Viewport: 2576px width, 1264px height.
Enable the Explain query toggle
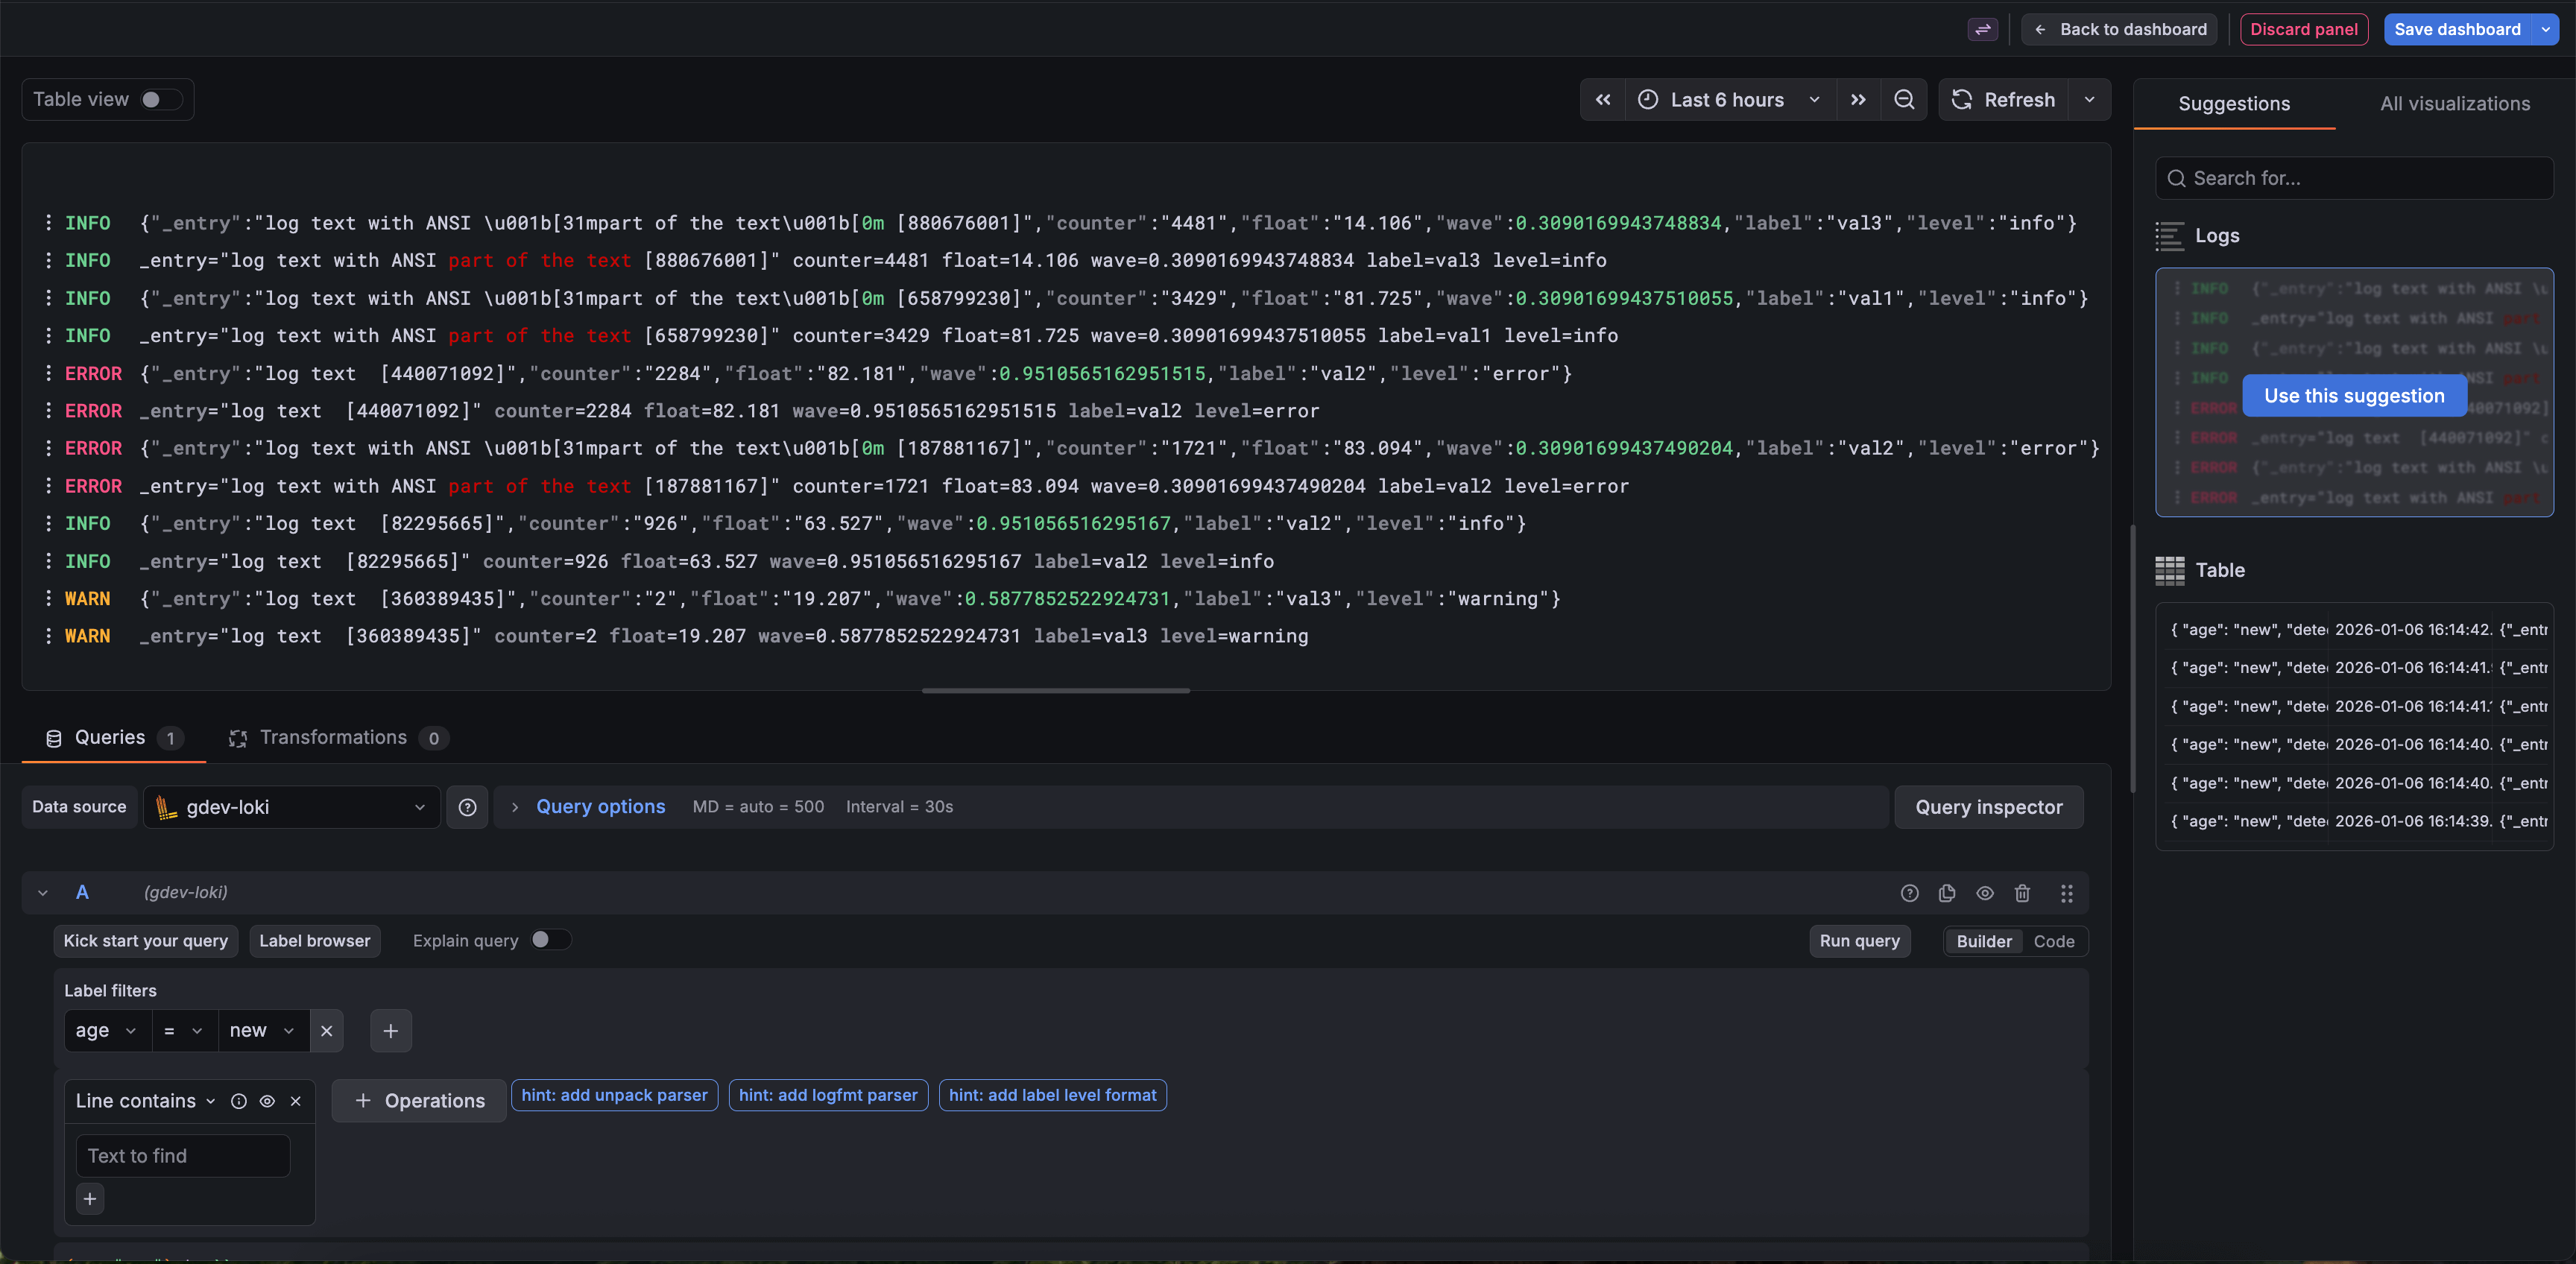(x=549, y=940)
